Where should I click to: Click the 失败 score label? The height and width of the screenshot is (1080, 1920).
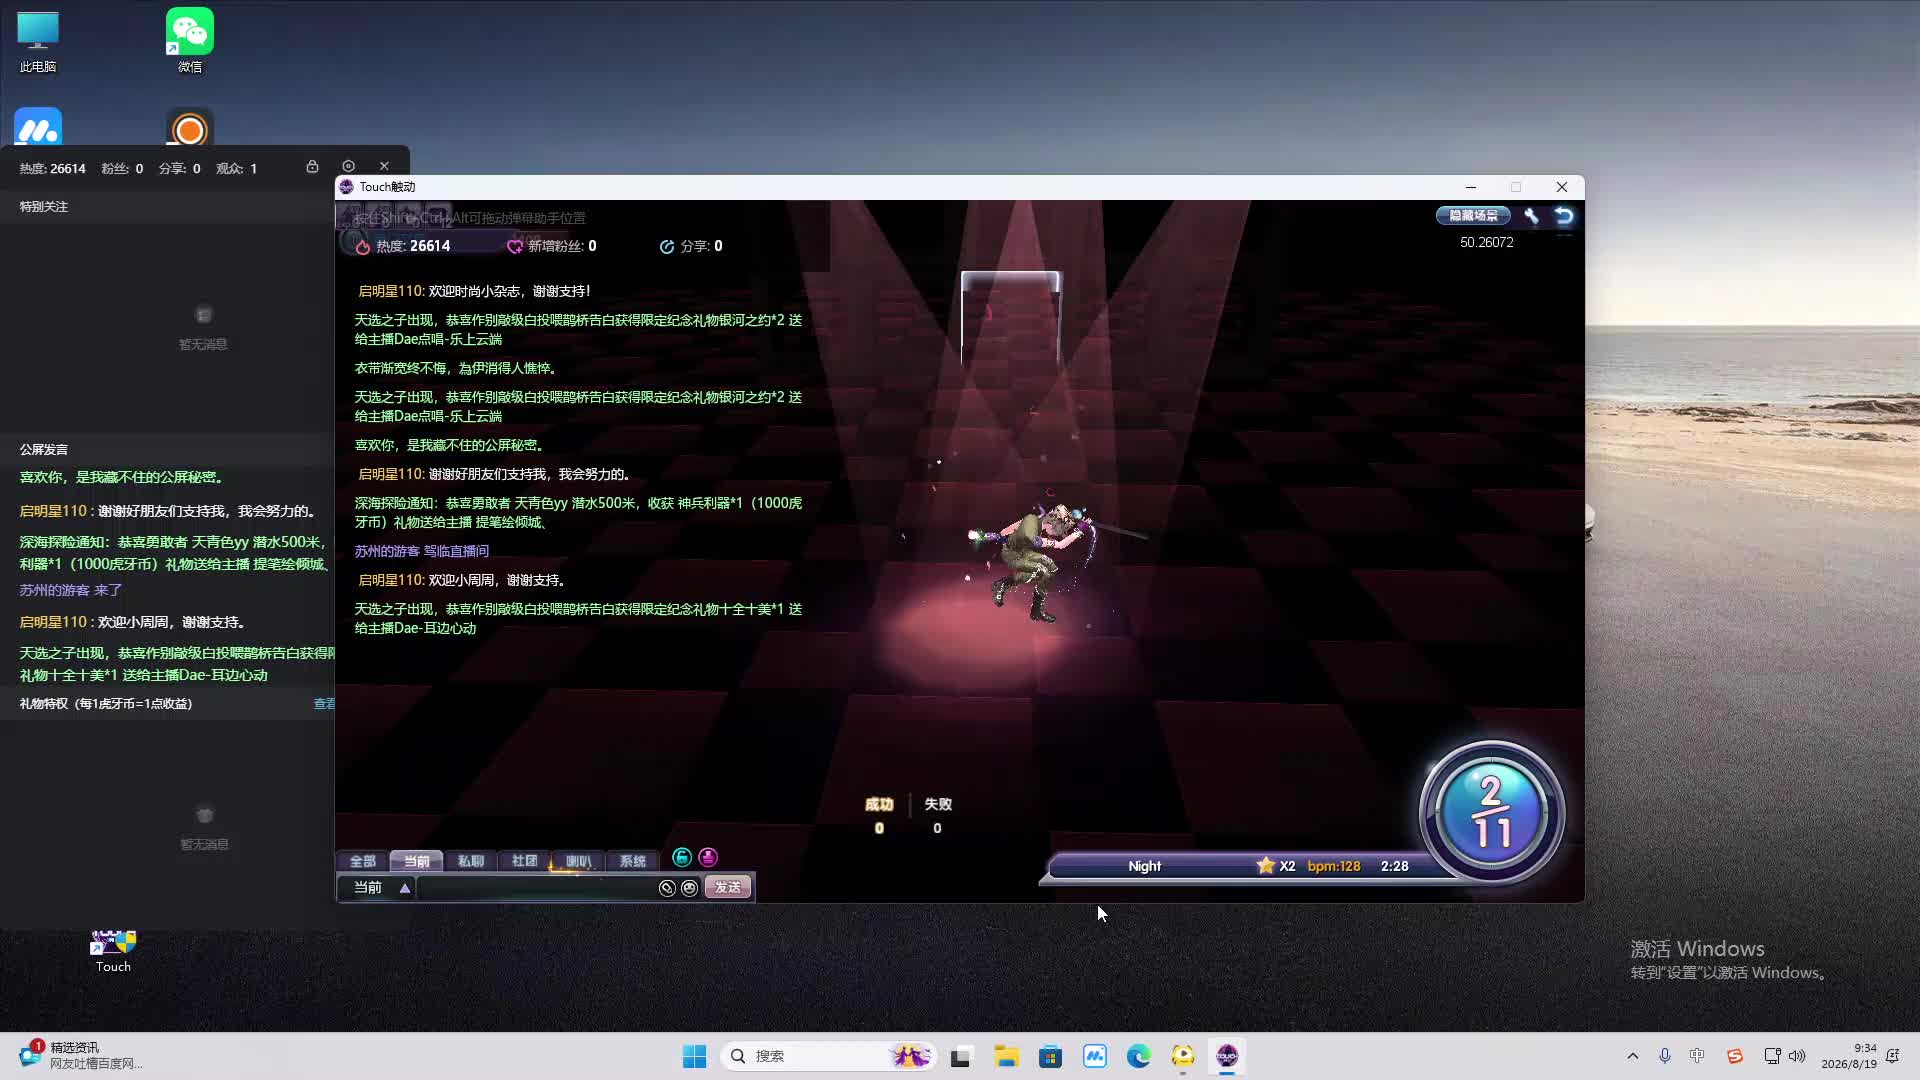(938, 804)
